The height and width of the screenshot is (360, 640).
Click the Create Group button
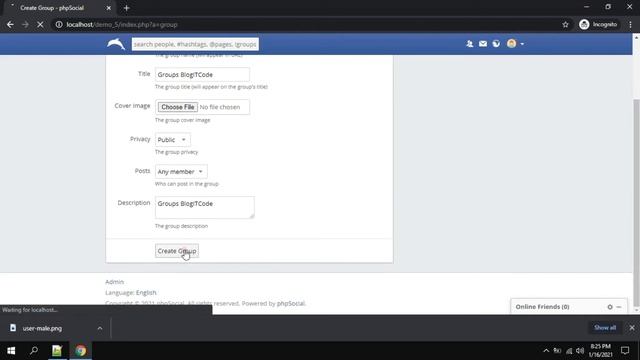177,251
